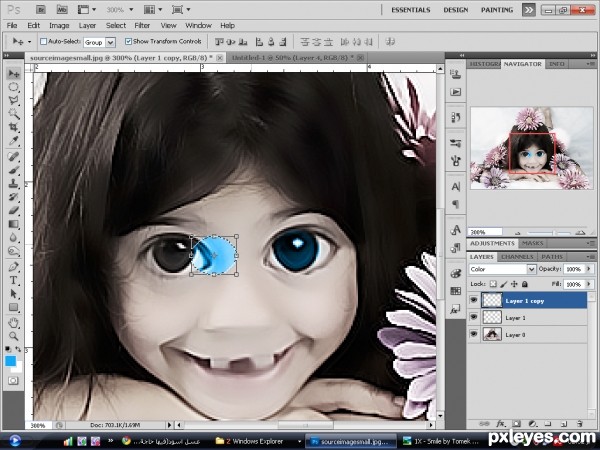600x450 pixels.
Task: Uncheck Show Transform Controls
Action: click(128, 41)
